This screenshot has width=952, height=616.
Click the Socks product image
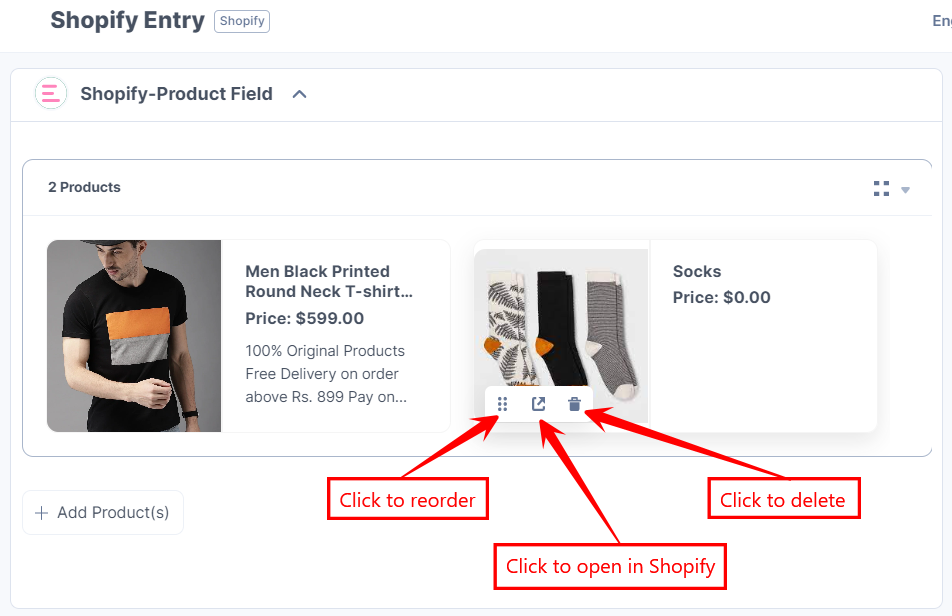[560, 320]
